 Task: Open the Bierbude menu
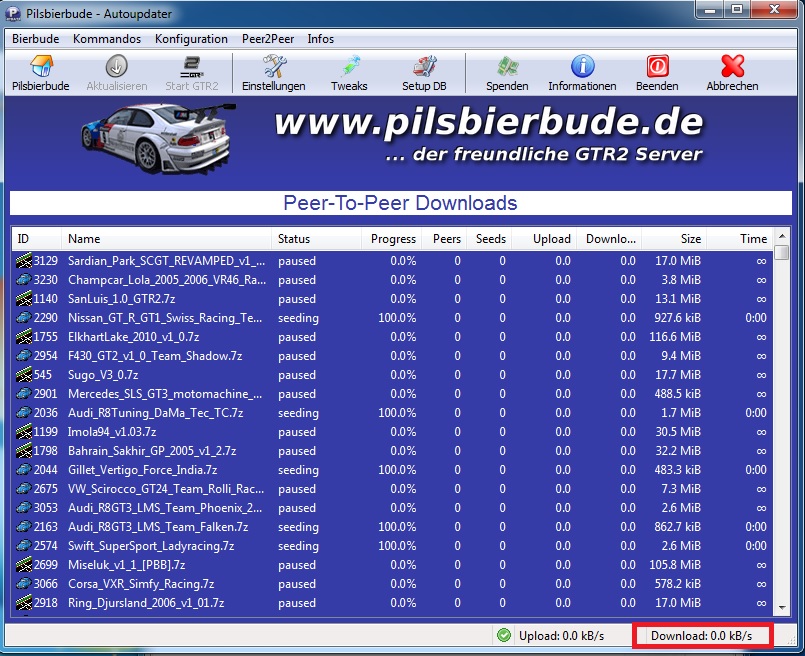(x=35, y=39)
